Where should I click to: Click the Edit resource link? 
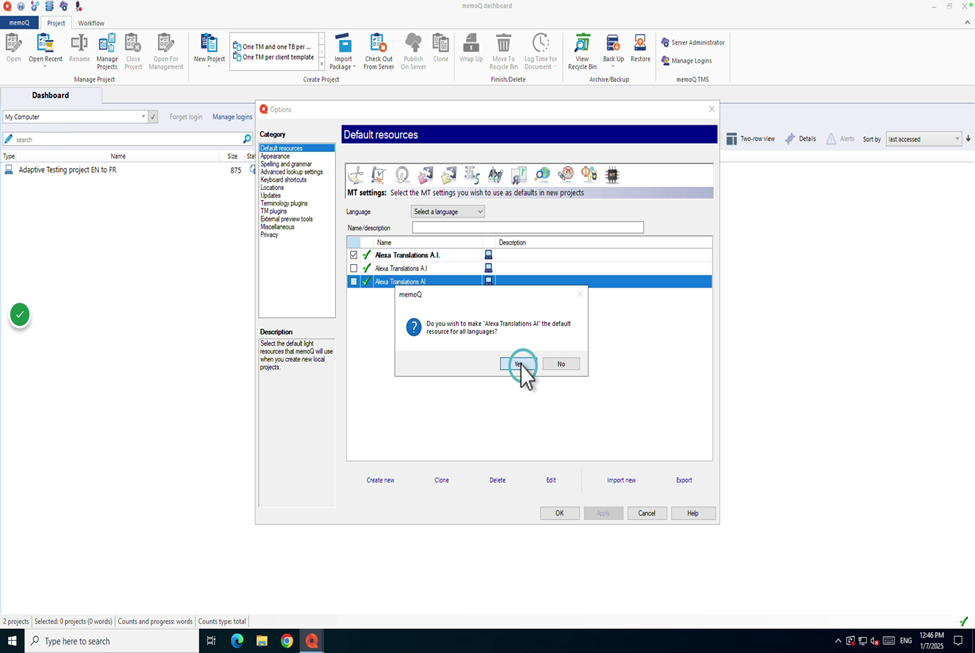[x=551, y=480]
